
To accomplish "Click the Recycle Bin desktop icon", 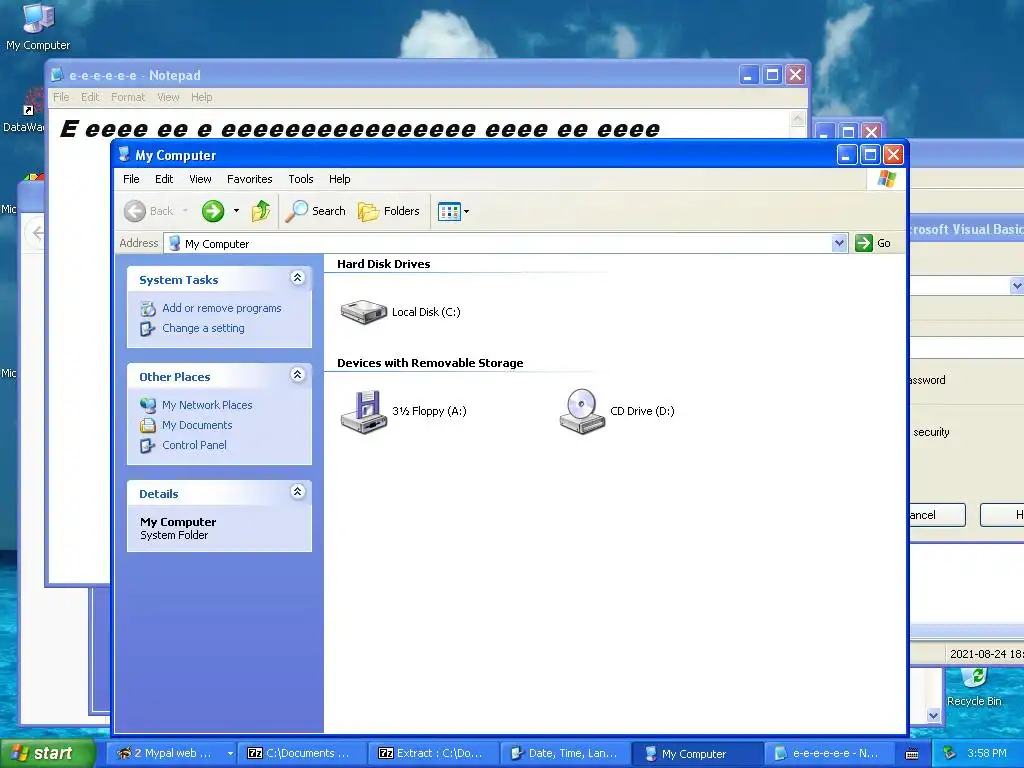I will 974,686.
